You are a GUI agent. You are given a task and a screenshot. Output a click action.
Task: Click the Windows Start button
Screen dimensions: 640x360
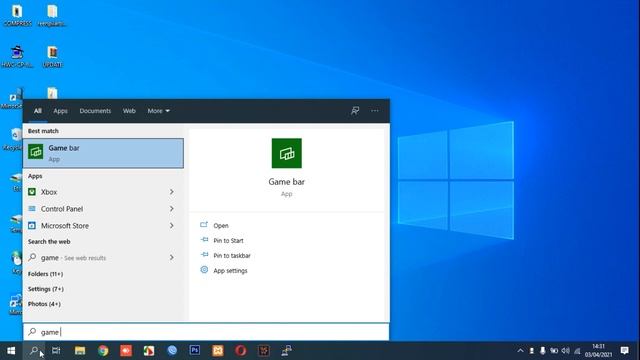pyautogui.click(x=11, y=350)
